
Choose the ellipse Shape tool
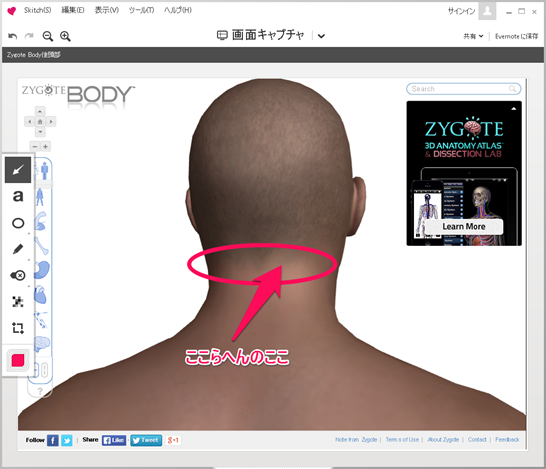[x=18, y=223]
